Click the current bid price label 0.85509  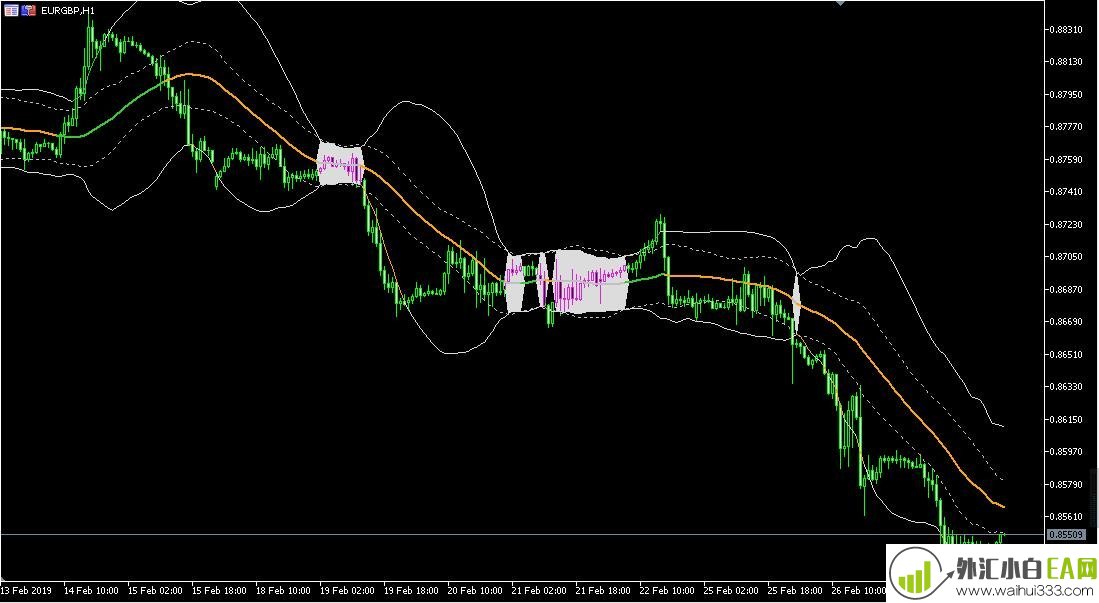pos(1066,534)
